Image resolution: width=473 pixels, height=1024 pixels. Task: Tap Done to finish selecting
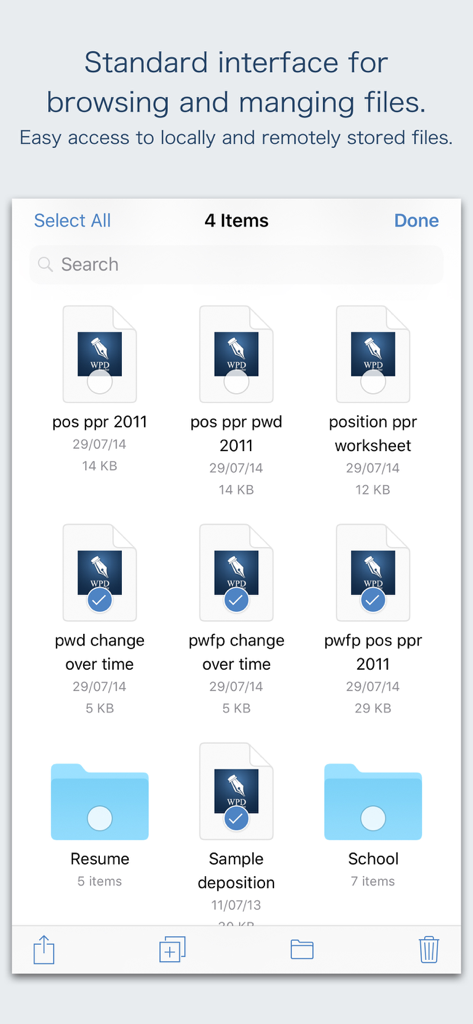click(x=416, y=221)
